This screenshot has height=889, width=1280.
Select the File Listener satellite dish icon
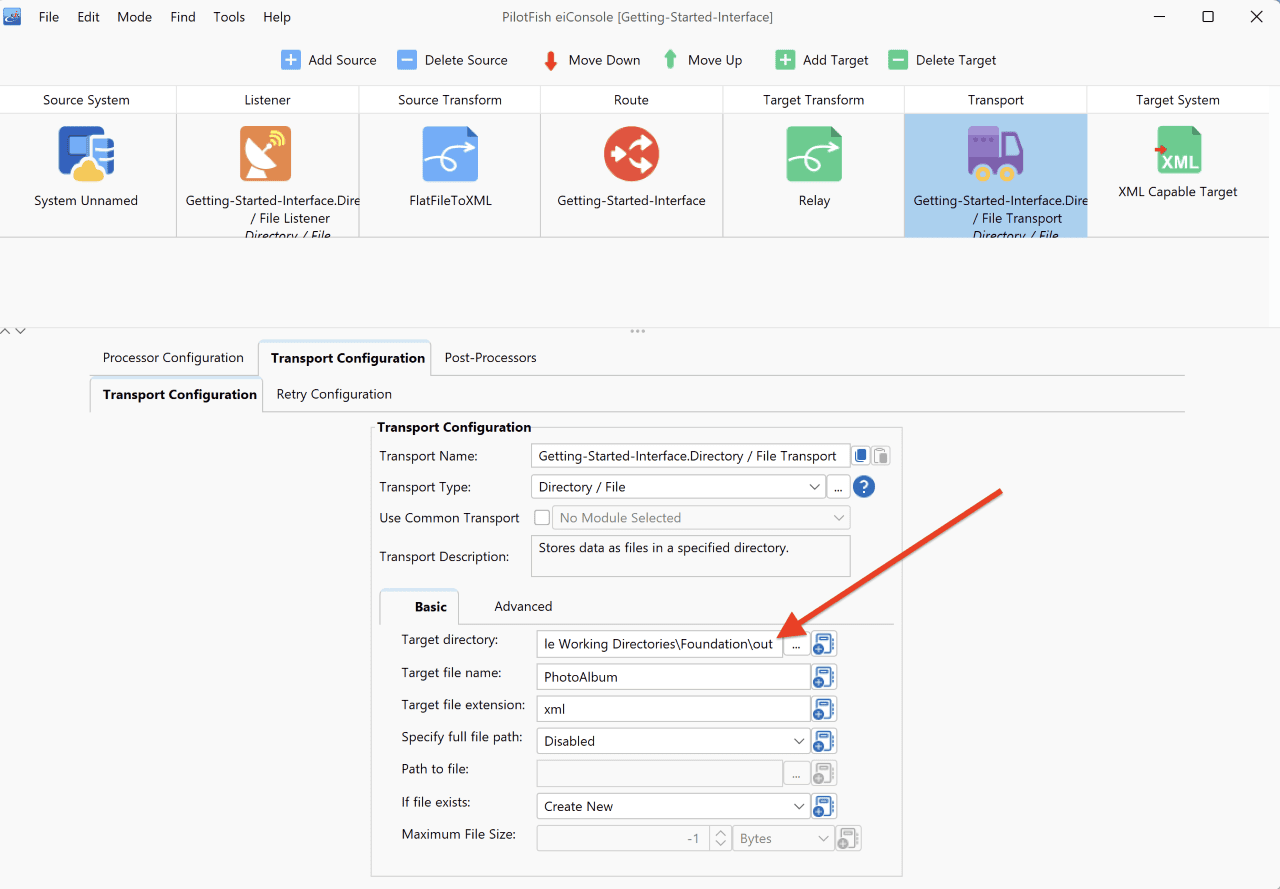[266, 153]
